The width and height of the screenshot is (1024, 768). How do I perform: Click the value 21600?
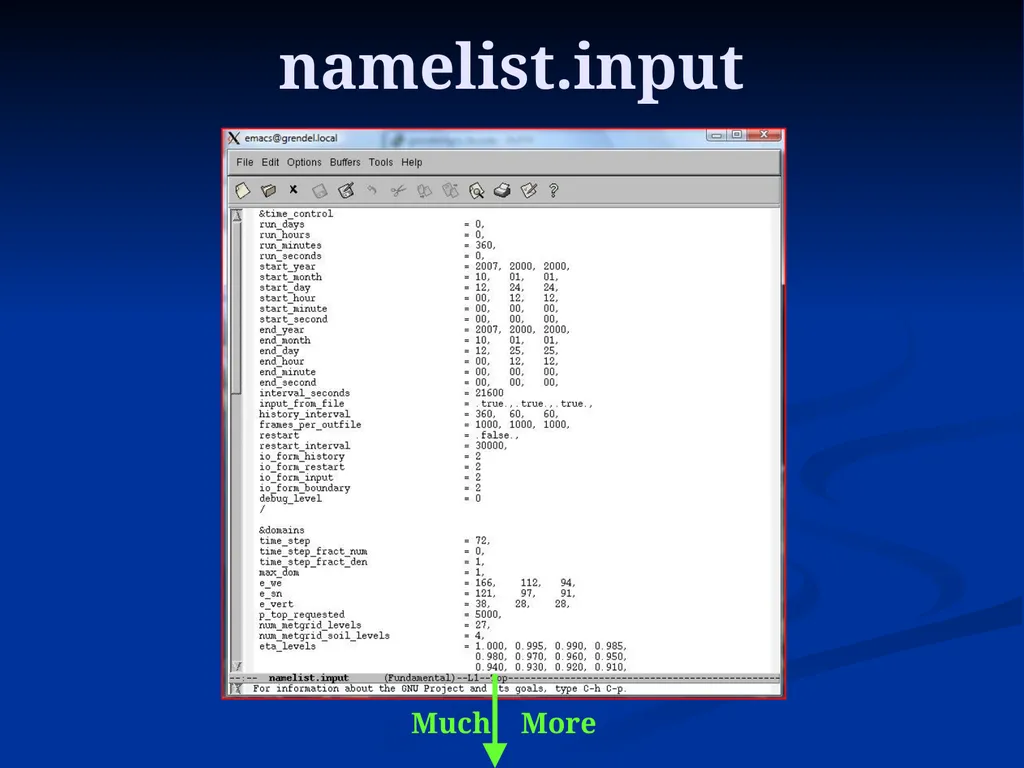(x=489, y=393)
